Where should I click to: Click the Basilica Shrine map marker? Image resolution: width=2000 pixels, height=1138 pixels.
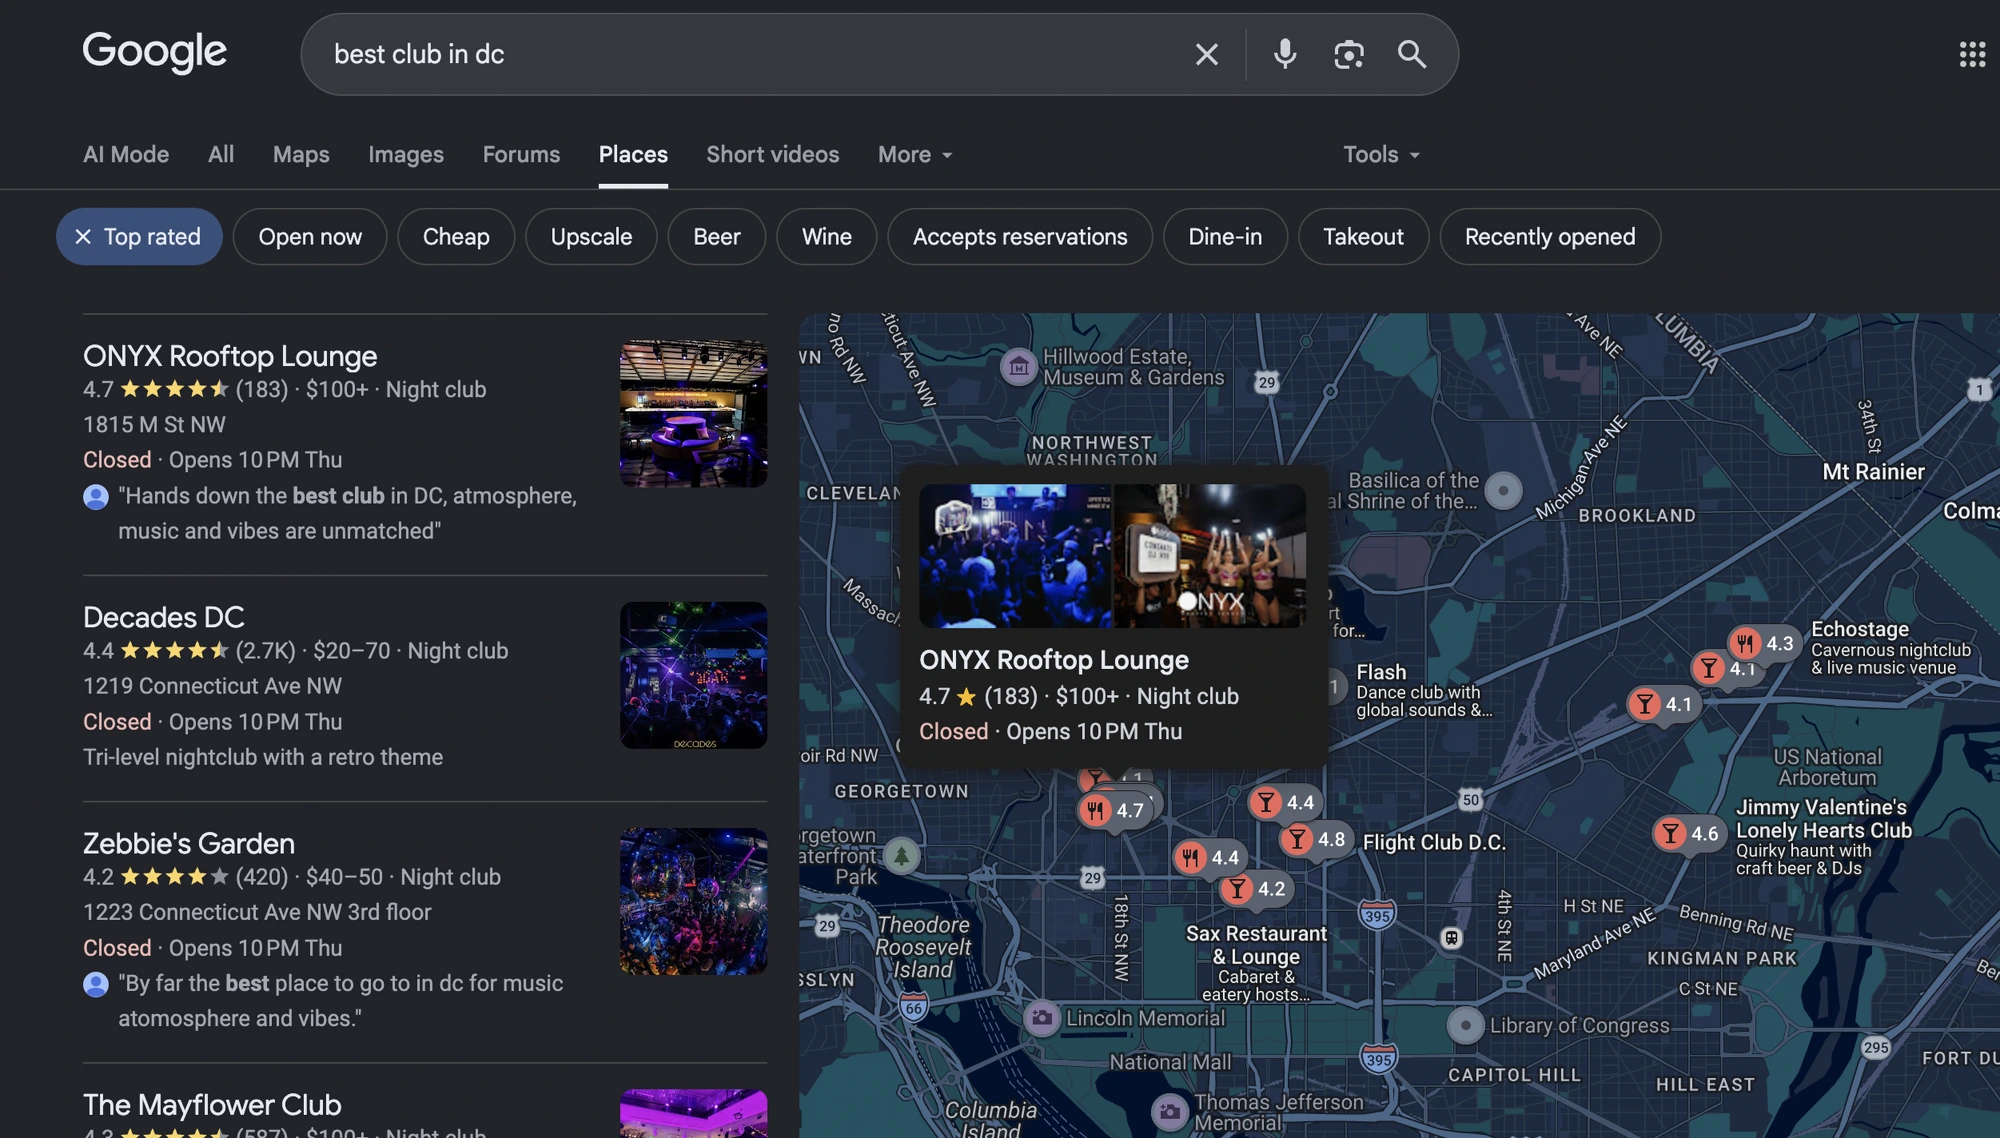coord(1503,490)
